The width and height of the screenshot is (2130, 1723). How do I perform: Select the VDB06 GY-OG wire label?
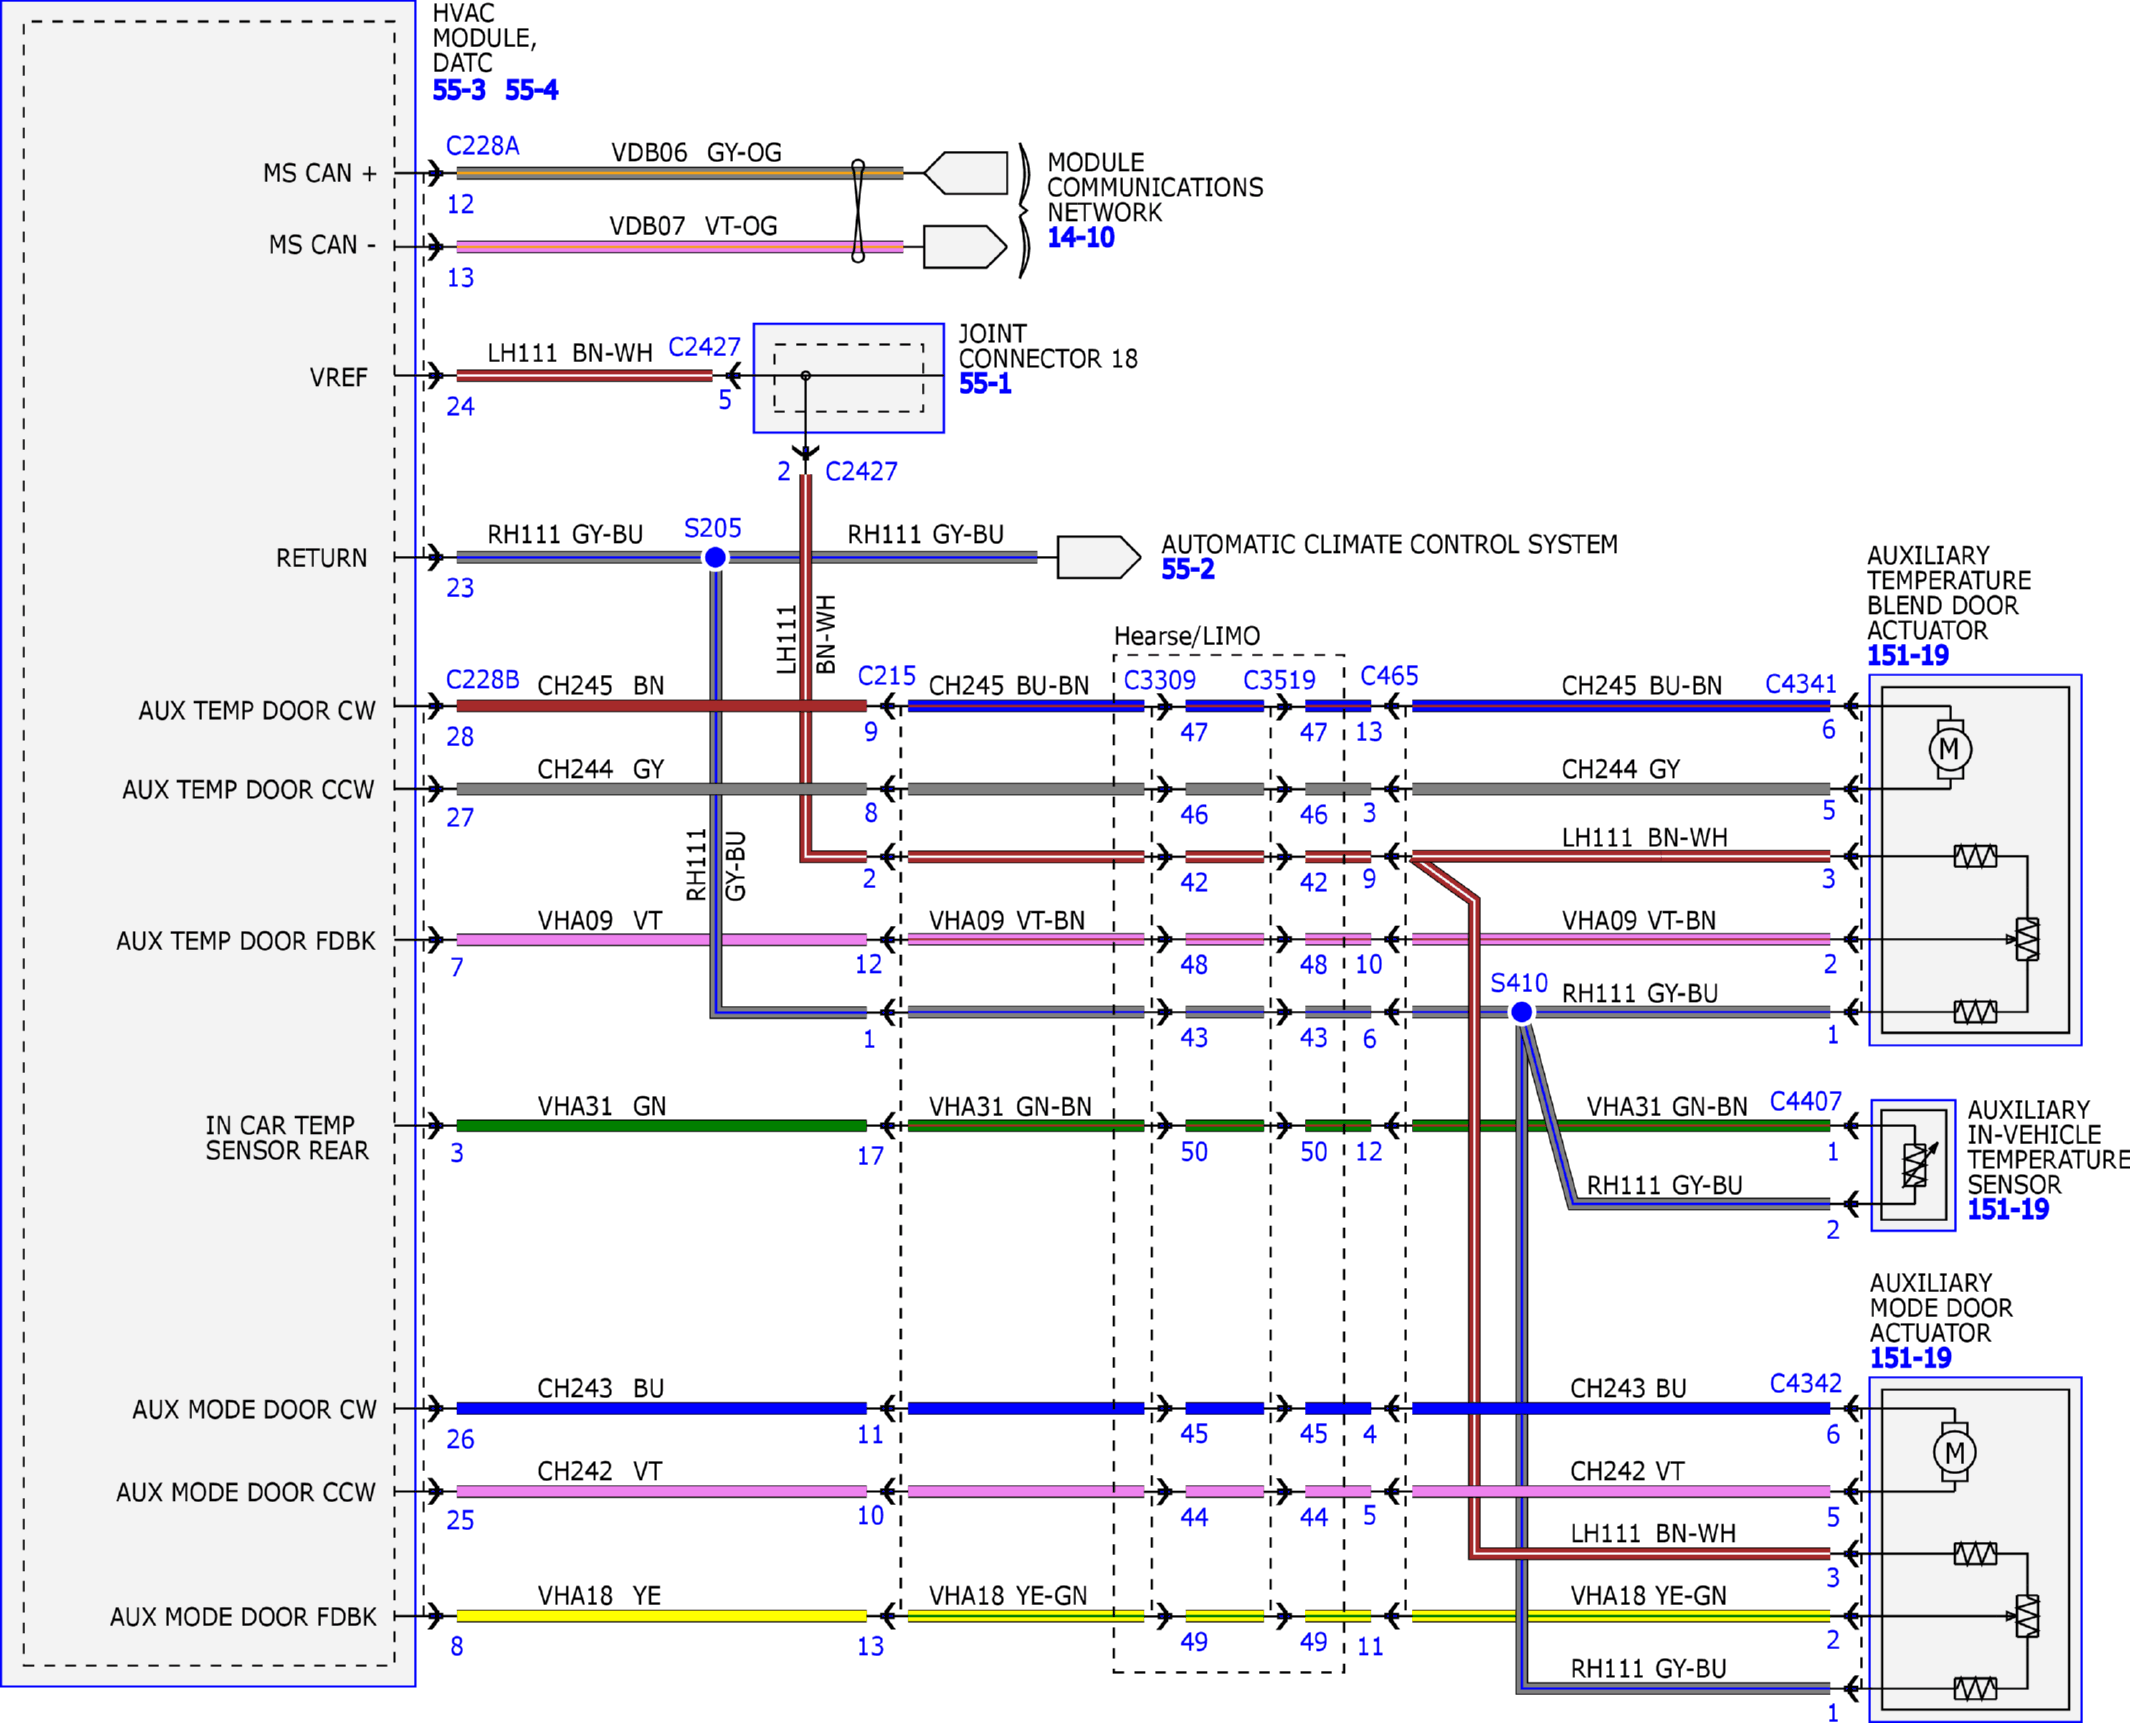point(696,152)
